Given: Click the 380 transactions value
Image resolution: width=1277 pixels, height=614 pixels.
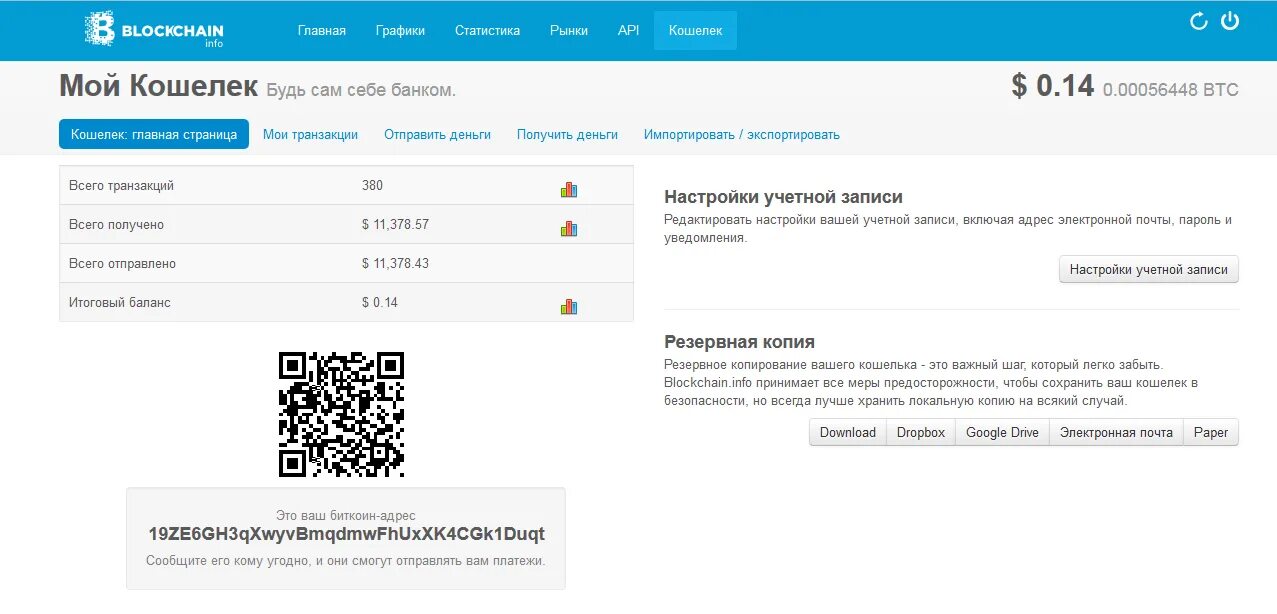Looking at the screenshot, I should [372, 185].
